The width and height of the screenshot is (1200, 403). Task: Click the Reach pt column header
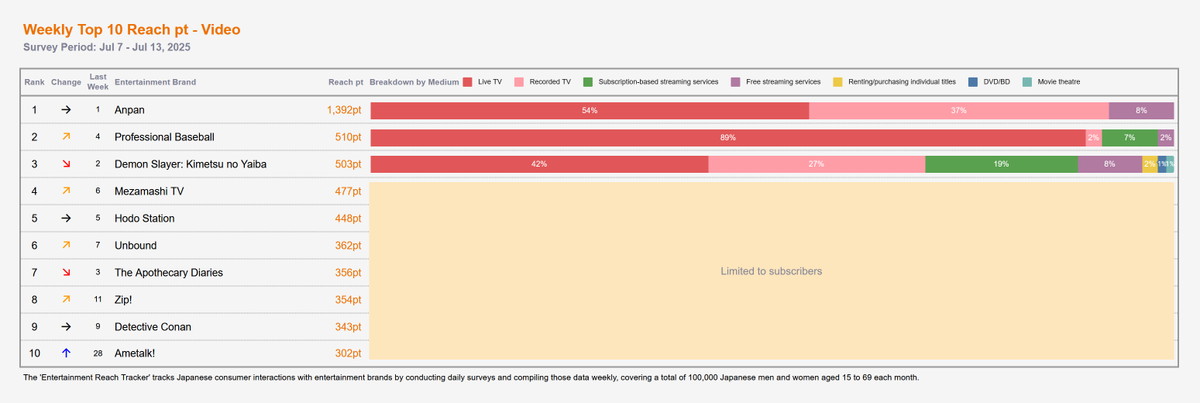tap(345, 81)
